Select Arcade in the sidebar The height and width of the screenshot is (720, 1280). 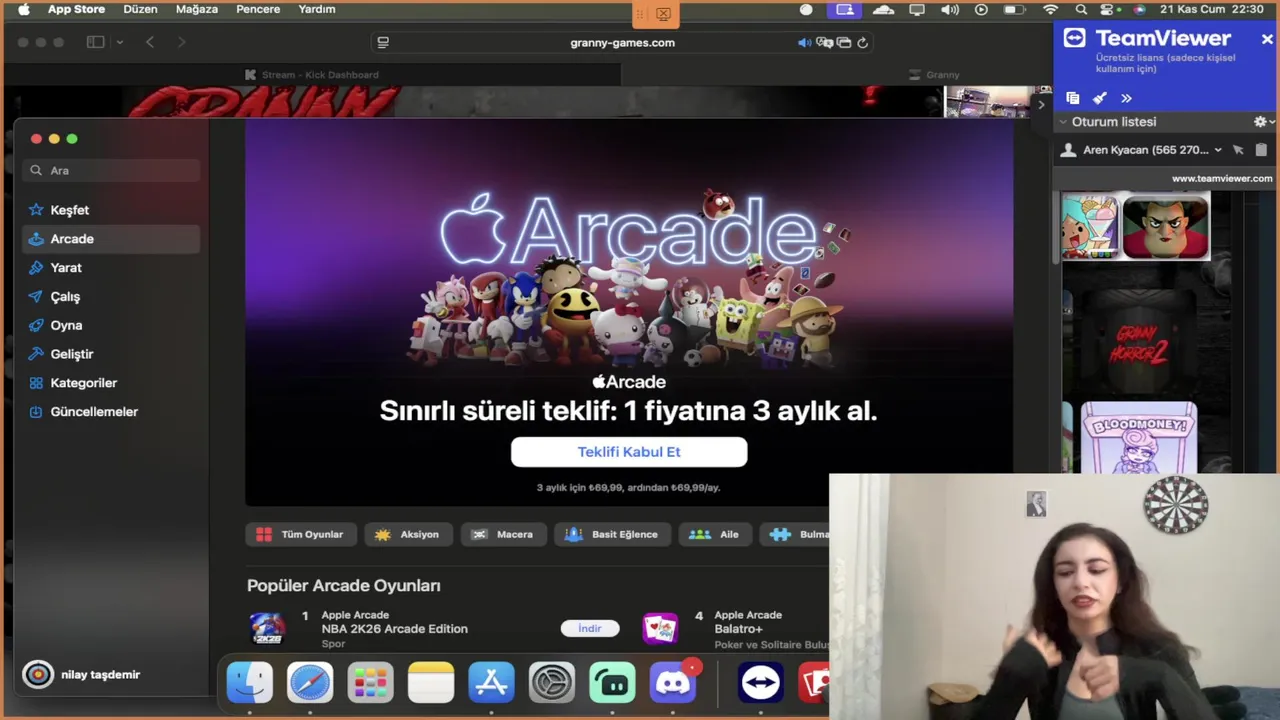coord(111,239)
